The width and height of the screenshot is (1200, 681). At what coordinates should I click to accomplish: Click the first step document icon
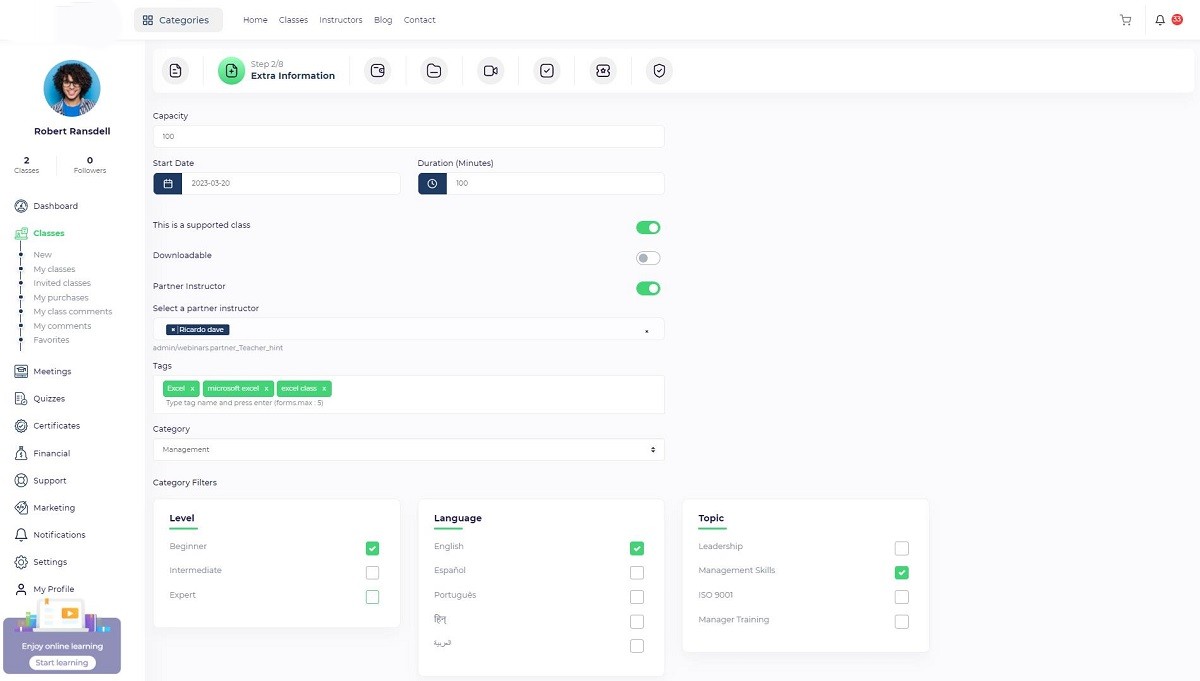176,71
